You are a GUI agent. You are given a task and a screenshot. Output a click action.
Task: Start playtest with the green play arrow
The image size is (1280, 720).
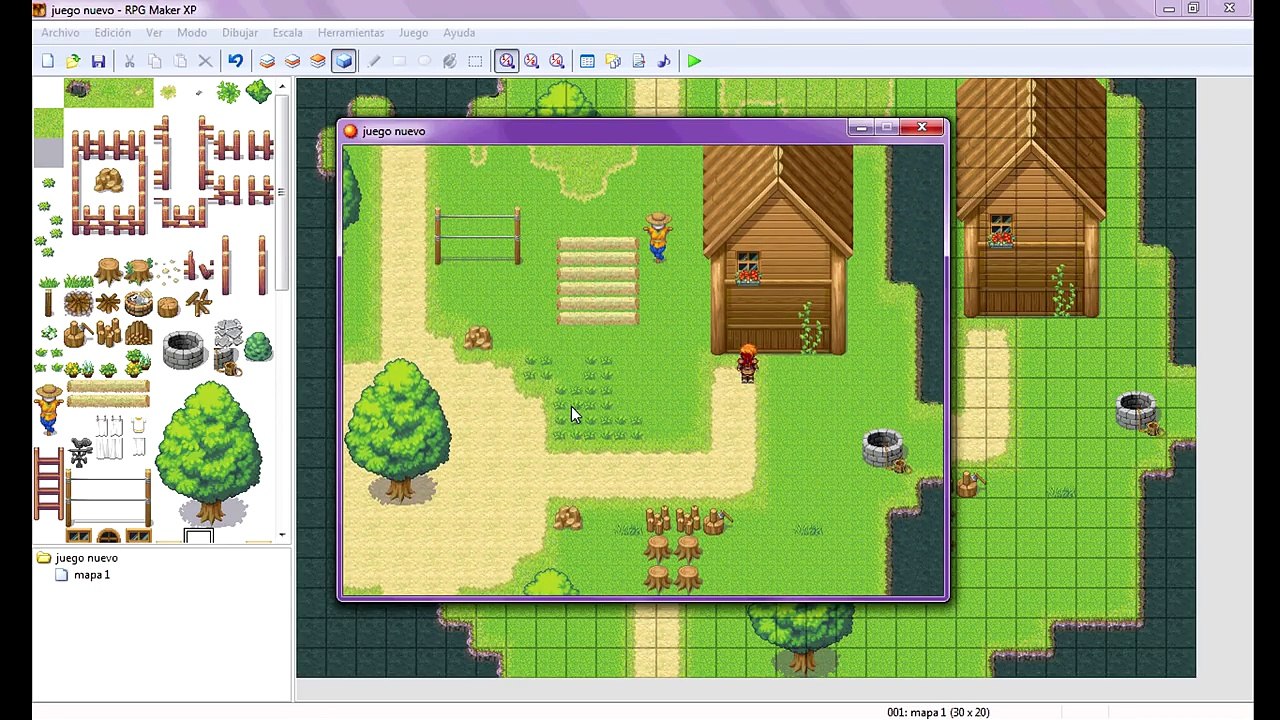(x=694, y=61)
